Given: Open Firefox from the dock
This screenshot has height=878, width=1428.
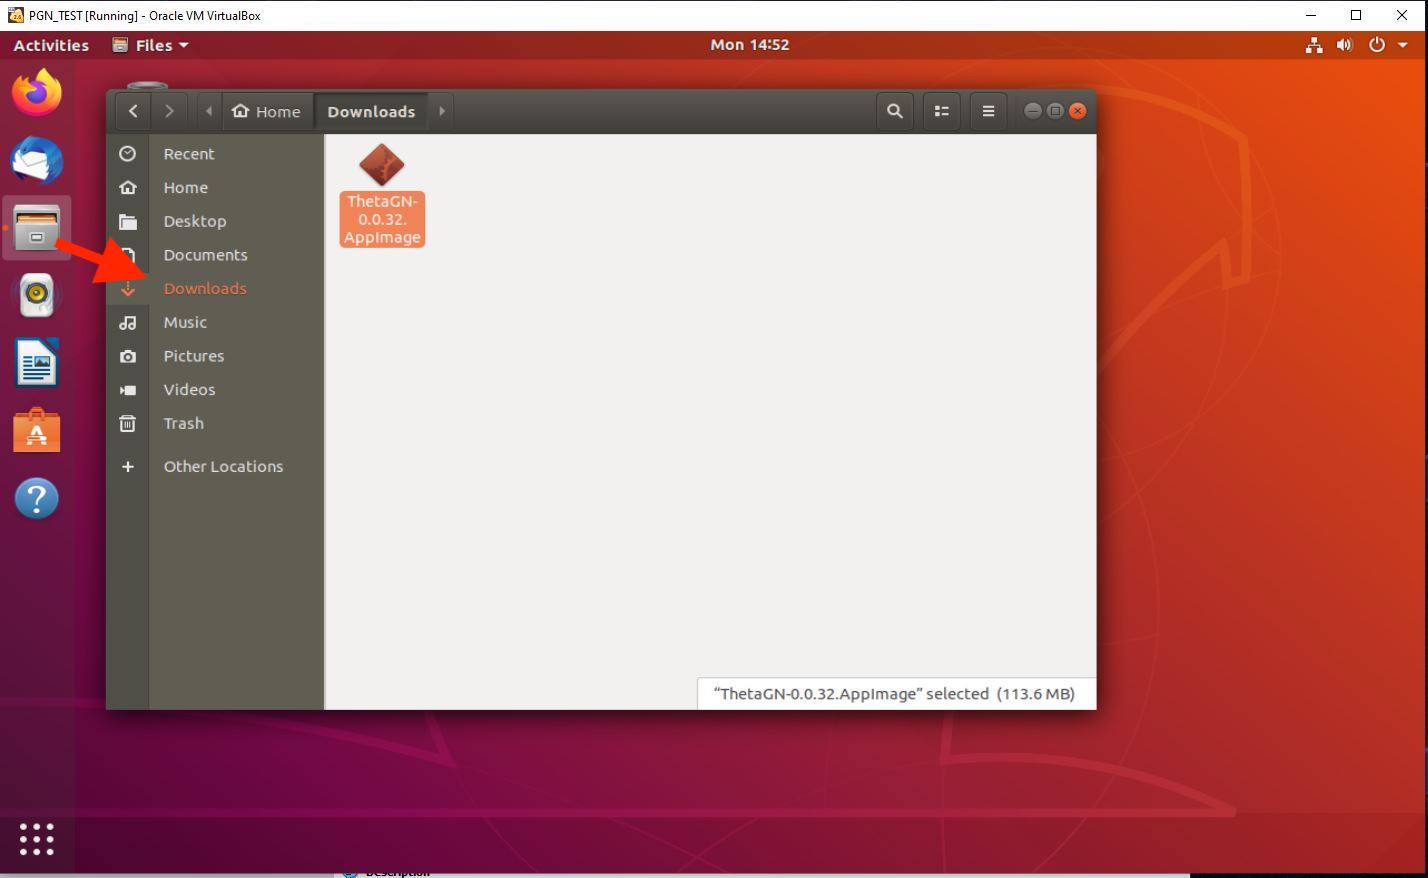Looking at the screenshot, I should tap(37, 92).
